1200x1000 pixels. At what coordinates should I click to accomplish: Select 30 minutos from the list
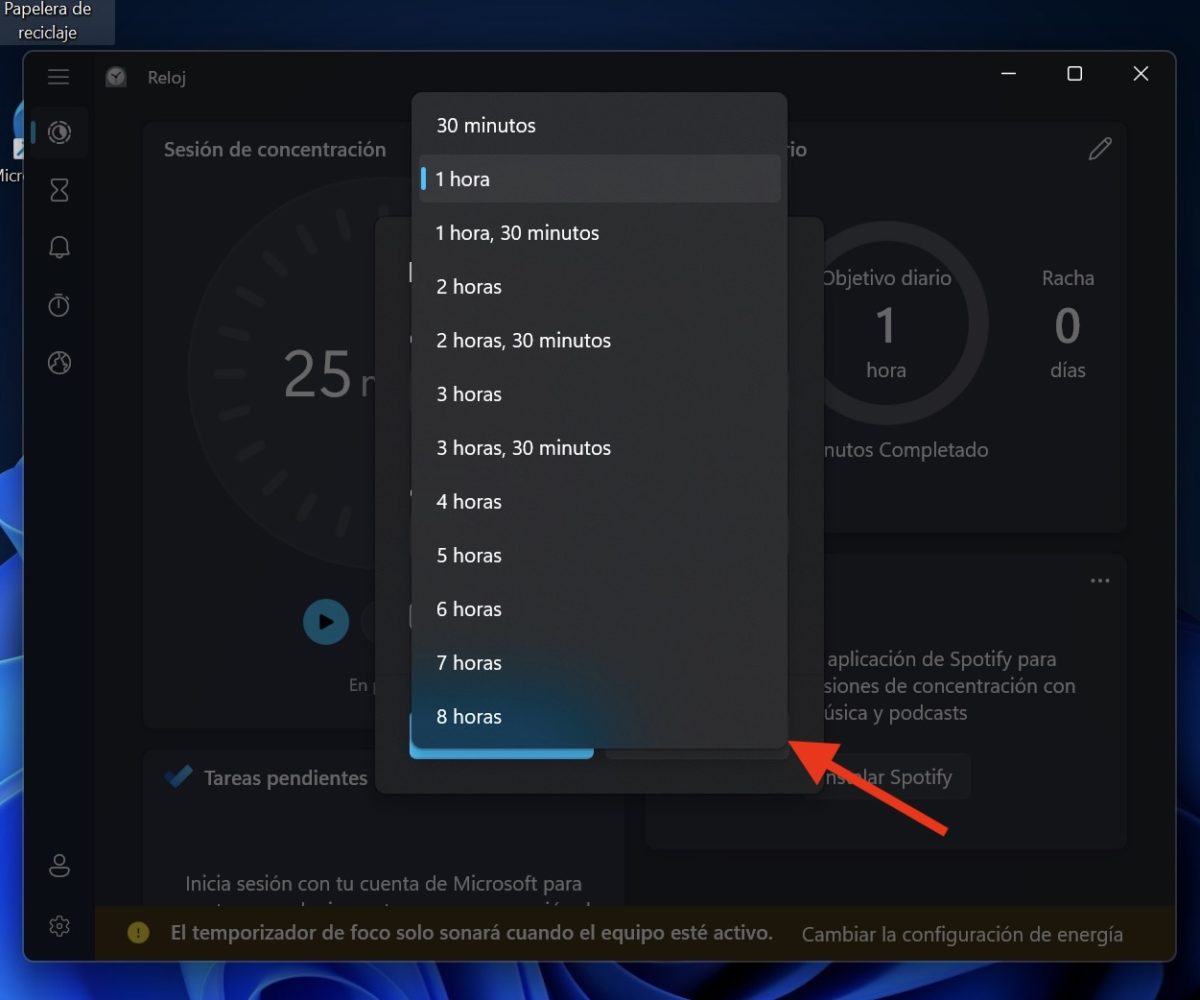coord(600,126)
